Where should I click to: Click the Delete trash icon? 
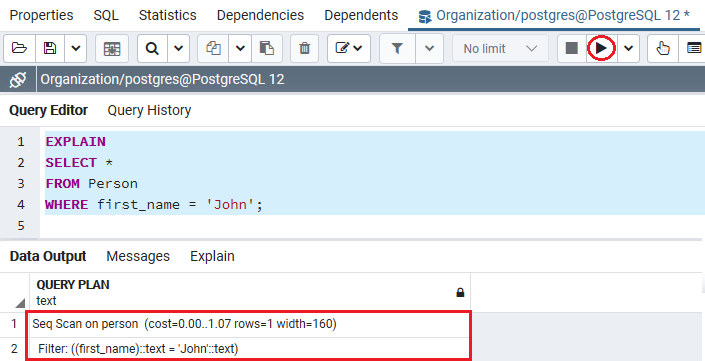pyautogui.click(x=304, y=48)
